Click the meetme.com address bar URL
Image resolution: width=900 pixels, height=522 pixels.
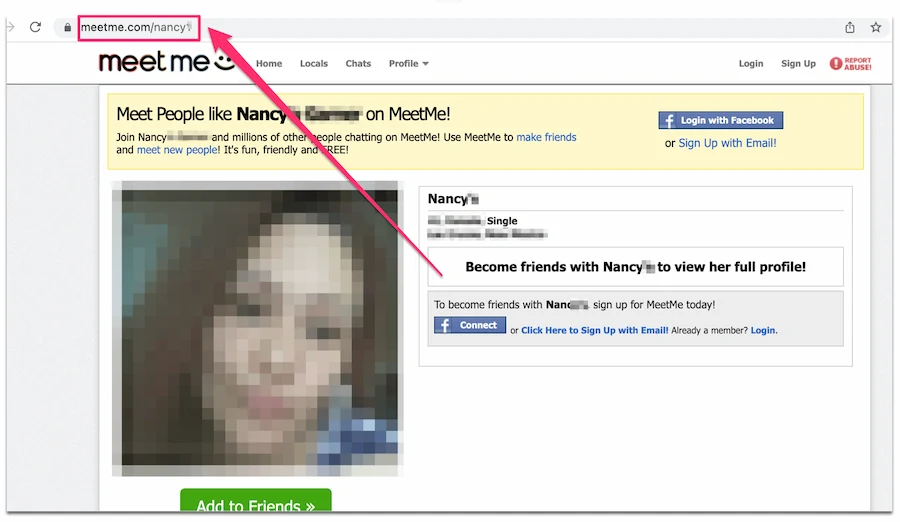(x=136, y=27)
